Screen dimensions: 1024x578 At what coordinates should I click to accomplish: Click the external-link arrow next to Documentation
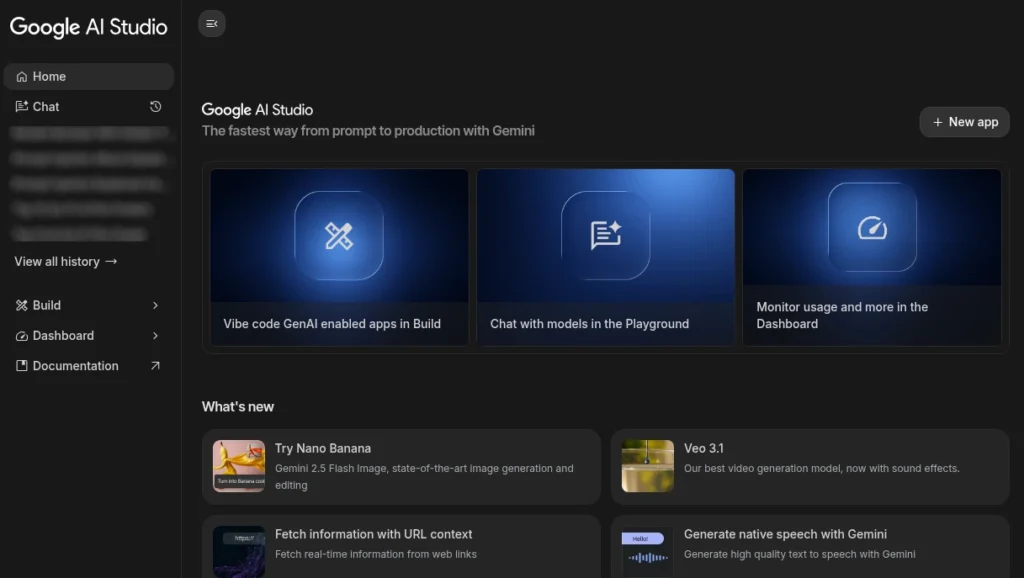154,366
